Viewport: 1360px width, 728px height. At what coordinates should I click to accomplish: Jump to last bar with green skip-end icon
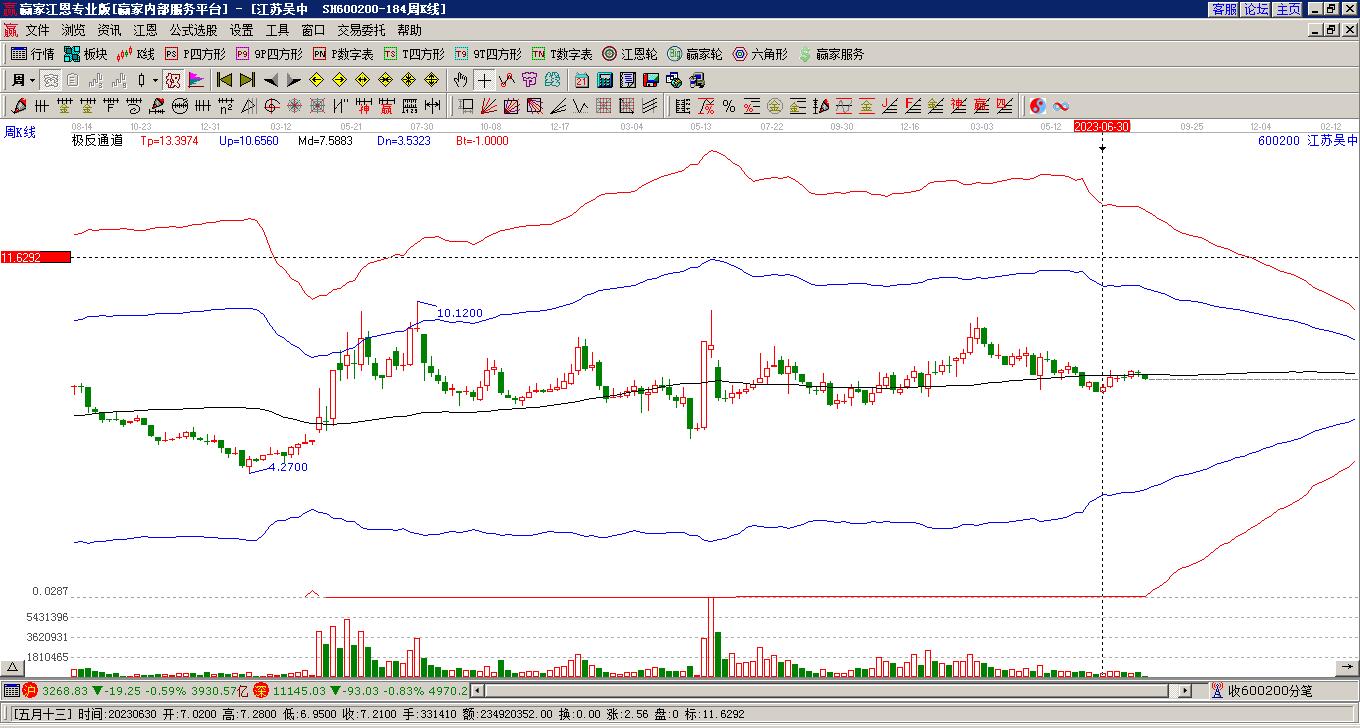247,80
